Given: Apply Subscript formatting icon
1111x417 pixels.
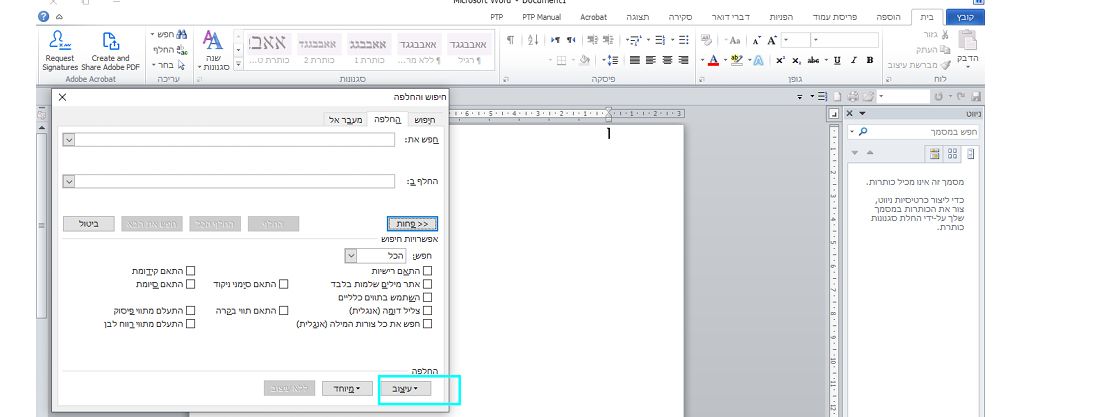Looking at the screenshot, I should click(796, 60).
